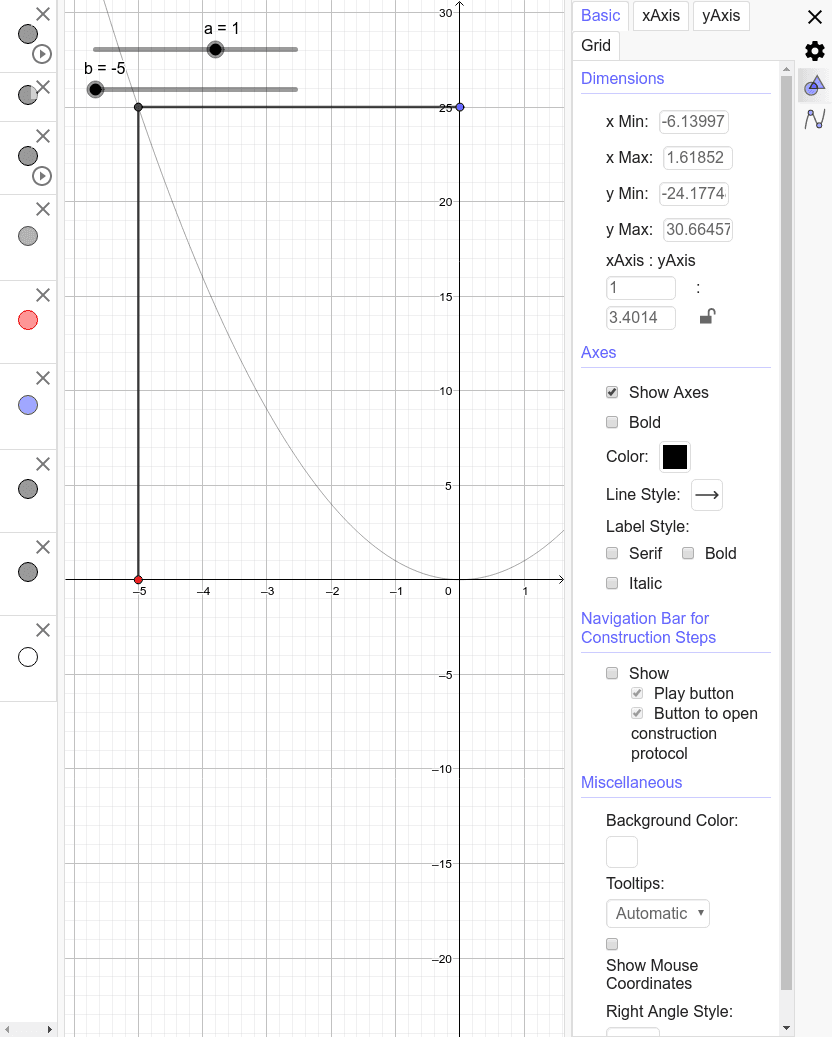Switch to the Grid tab
This screenshot has height=1039, width=834.
(x=596, y=45)
